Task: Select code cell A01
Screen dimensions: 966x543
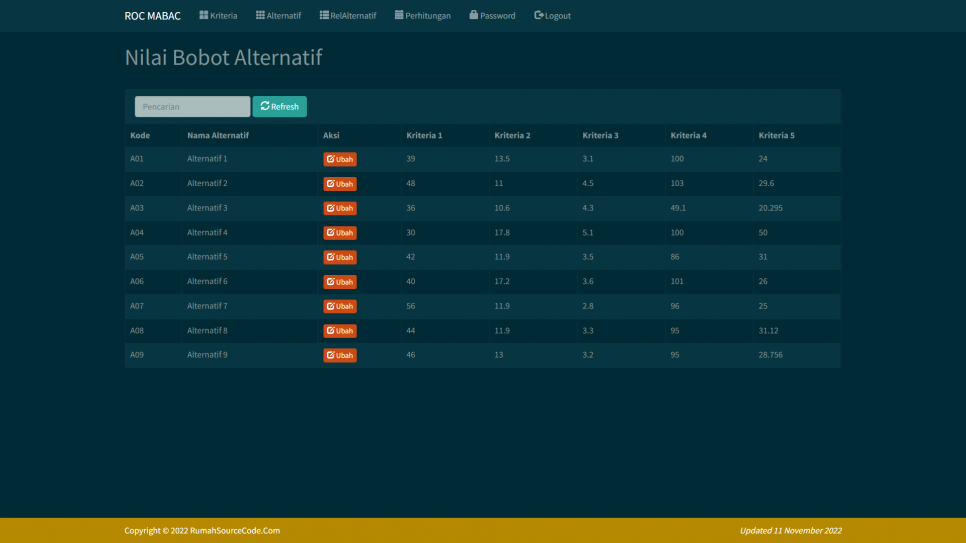Action: click(137, 159)
